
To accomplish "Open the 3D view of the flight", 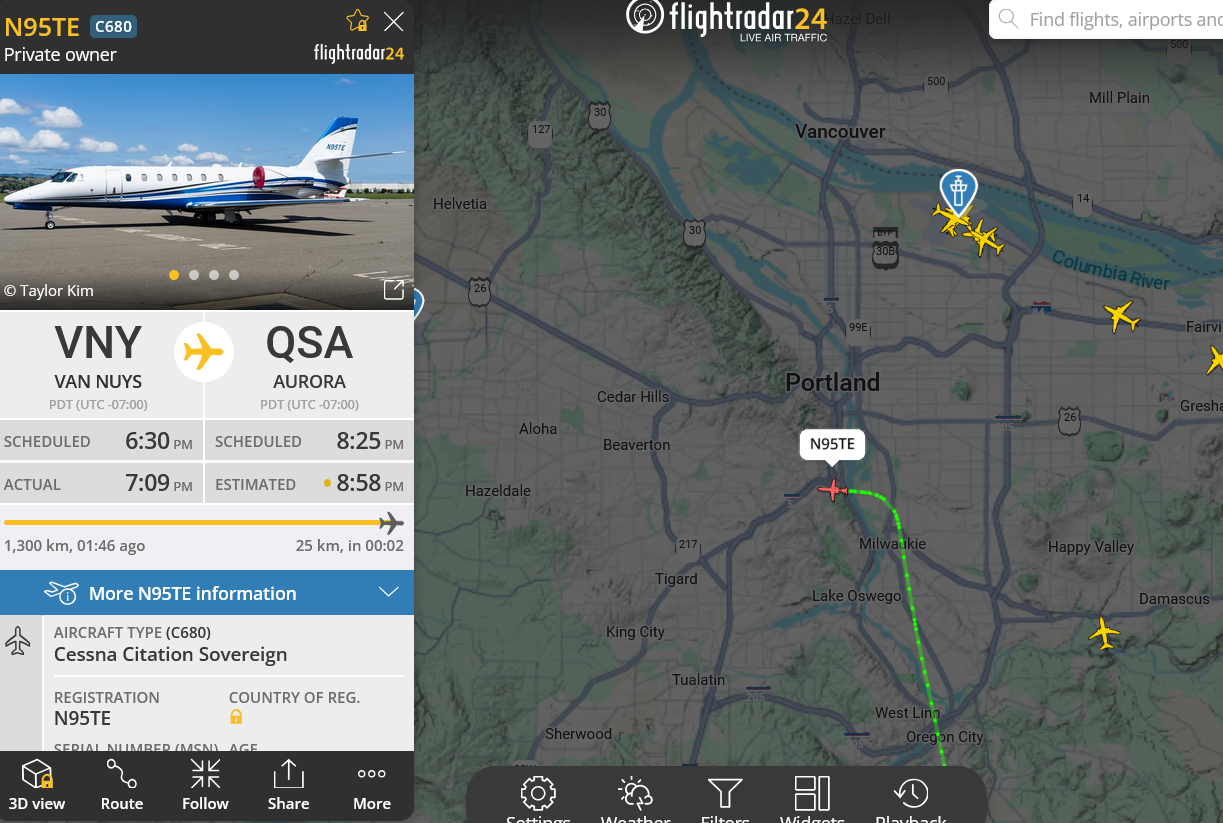I will pyautogui.click(x=37, y=785).
